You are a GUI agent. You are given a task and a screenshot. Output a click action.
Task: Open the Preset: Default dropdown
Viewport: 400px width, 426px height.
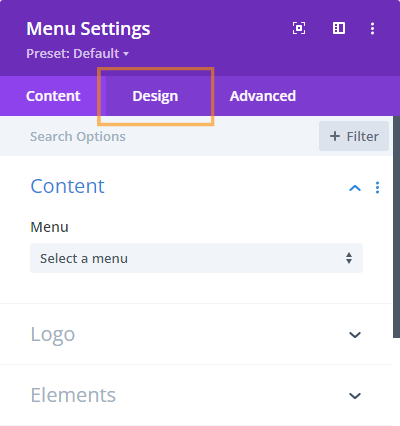pyautogui.click(x=77, y=53)
